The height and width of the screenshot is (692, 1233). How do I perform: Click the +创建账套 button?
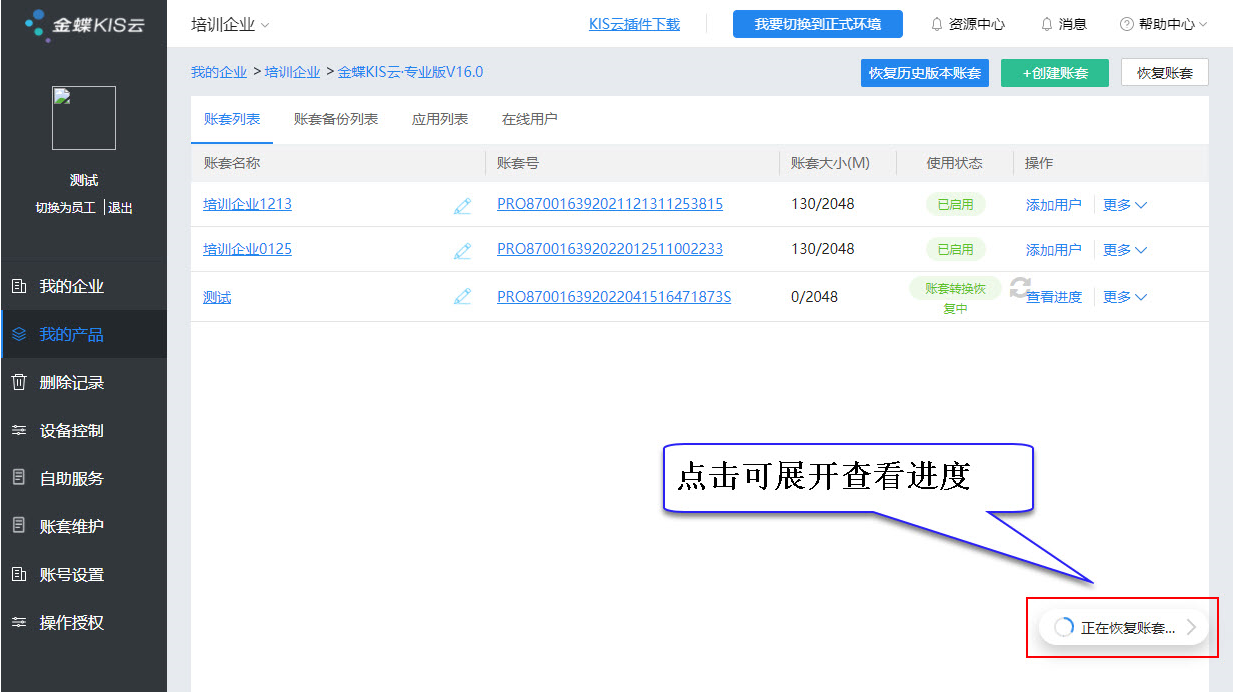[1055, 73]
